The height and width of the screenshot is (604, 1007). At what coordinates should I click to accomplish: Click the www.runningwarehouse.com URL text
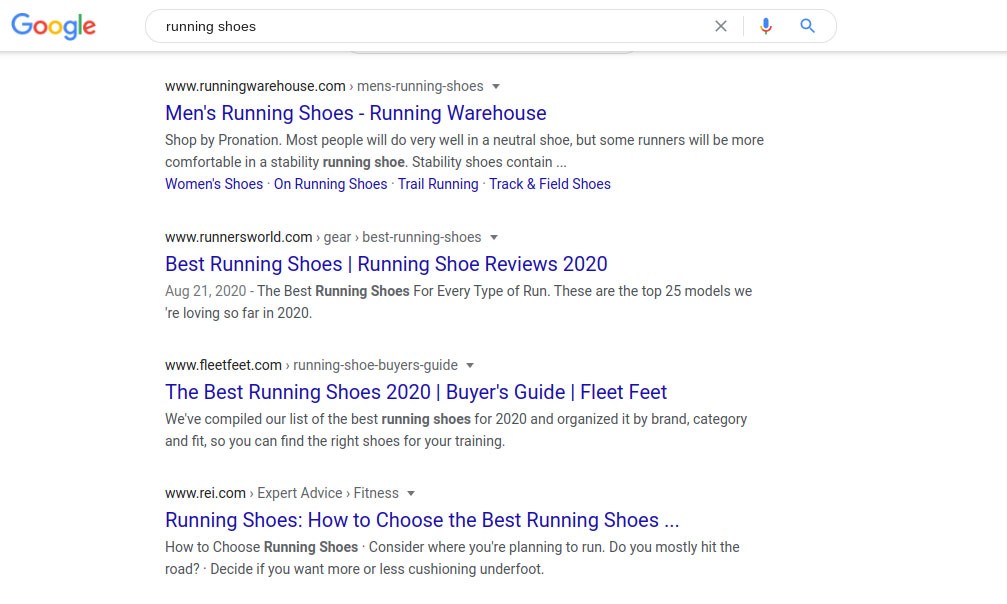click(x=255, y=86)
